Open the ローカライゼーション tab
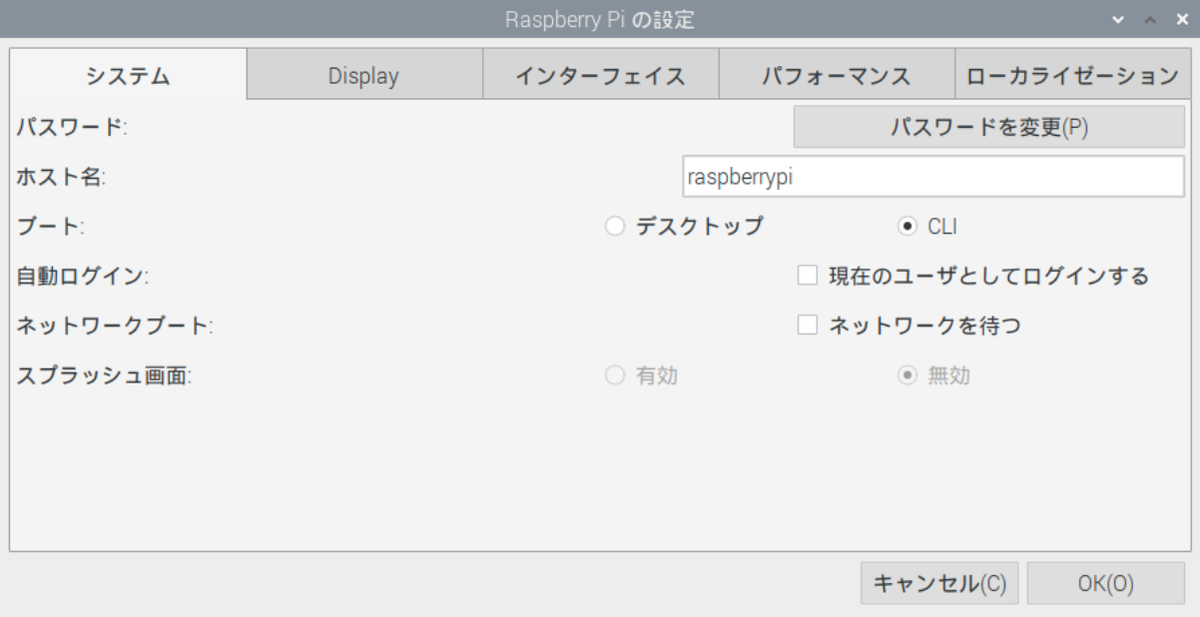This screenshot has height=617, width=1200. pos(1073,73)
